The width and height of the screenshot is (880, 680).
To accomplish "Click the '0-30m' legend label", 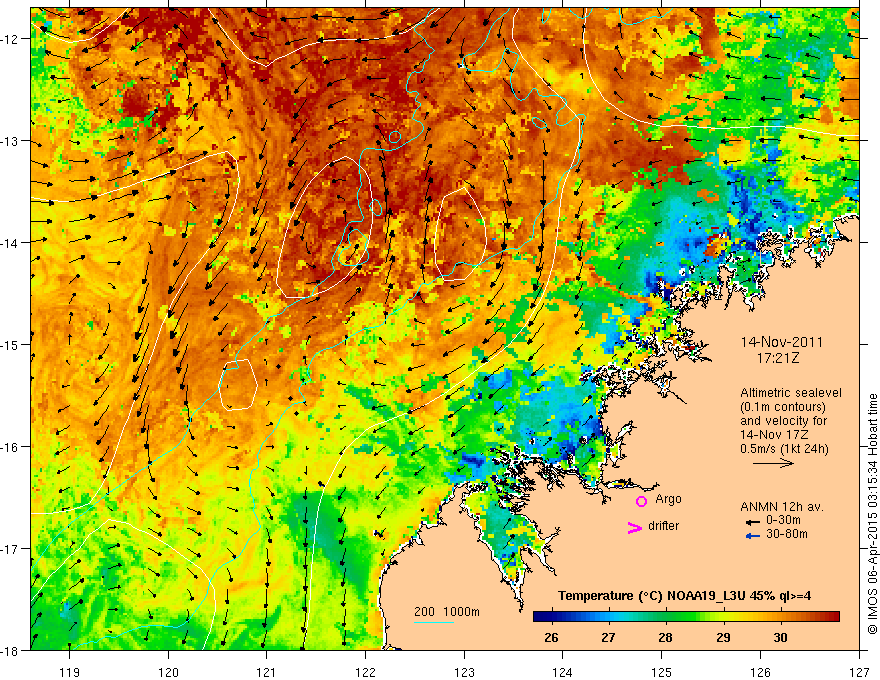I will (783, 520).
